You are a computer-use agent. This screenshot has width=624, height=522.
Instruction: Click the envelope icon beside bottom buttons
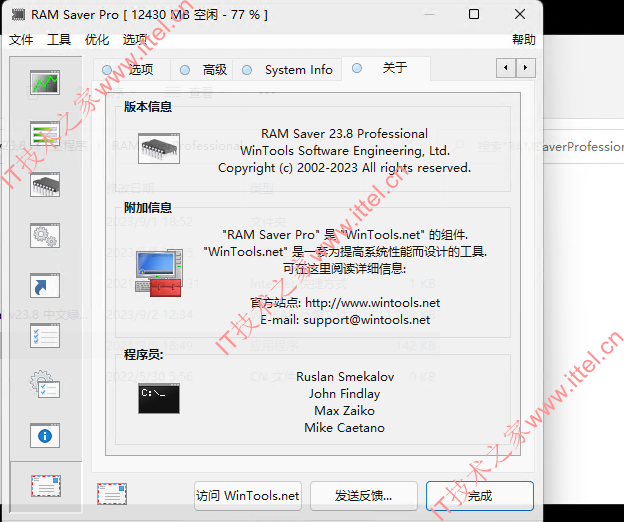112,494
